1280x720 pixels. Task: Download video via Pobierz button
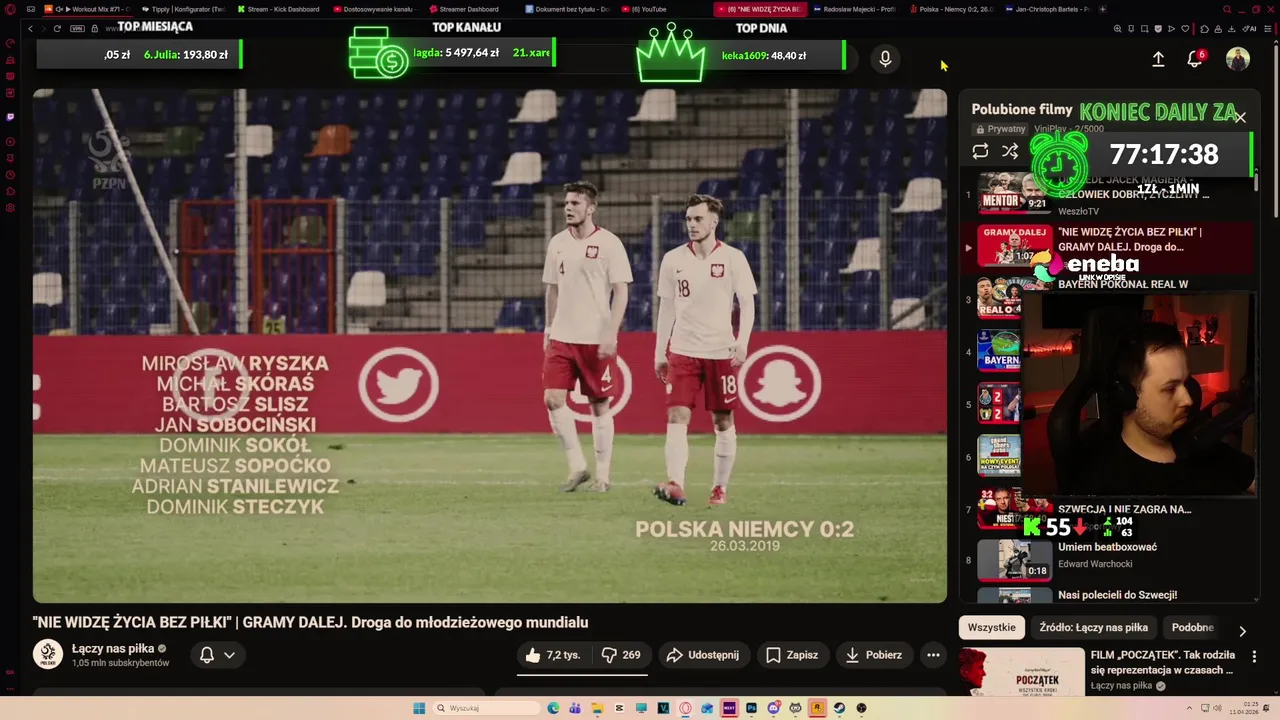(873, 655)
